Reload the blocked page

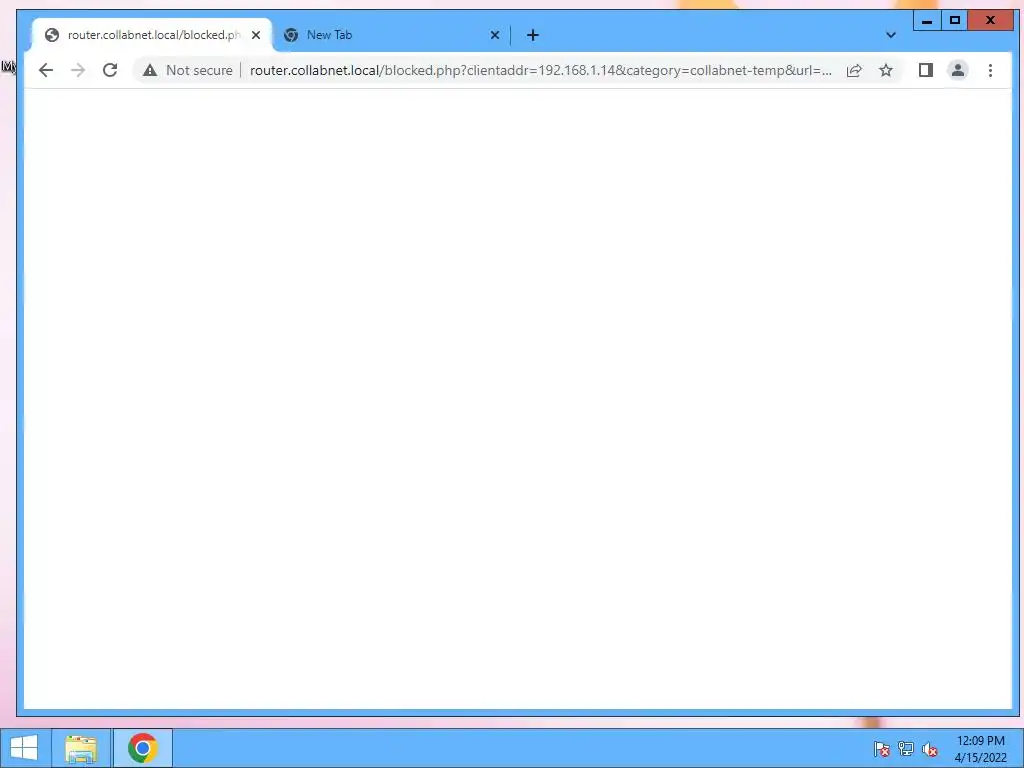110,70
